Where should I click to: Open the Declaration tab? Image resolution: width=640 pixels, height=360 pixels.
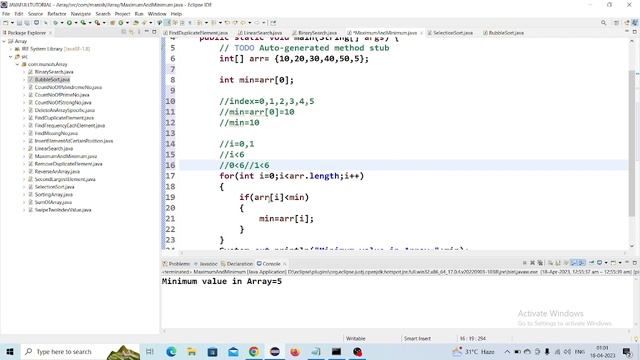click(237, 264)
